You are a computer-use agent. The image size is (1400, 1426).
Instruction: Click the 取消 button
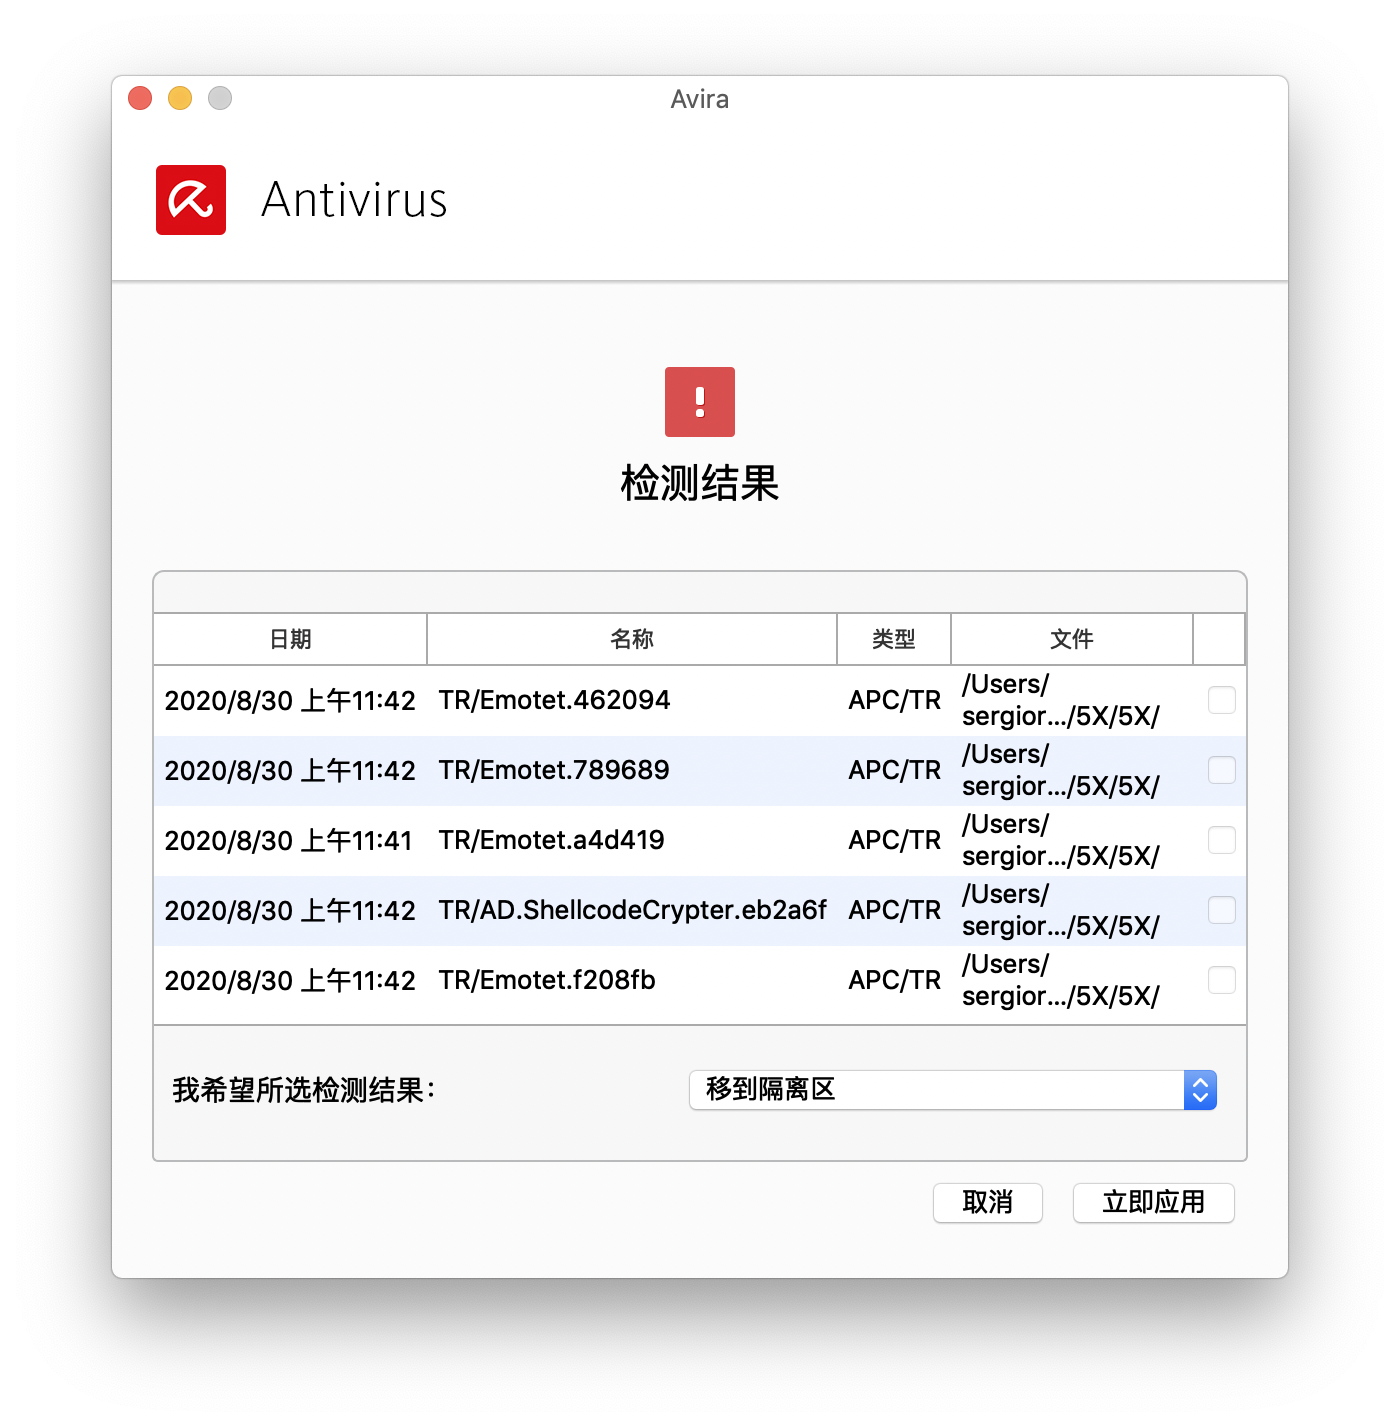tap(988, 1202)
